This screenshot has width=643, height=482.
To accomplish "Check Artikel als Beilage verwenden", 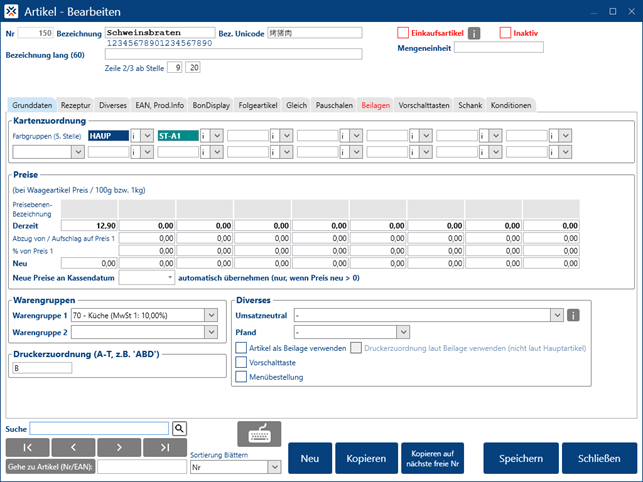I will [x=242, y=347].
